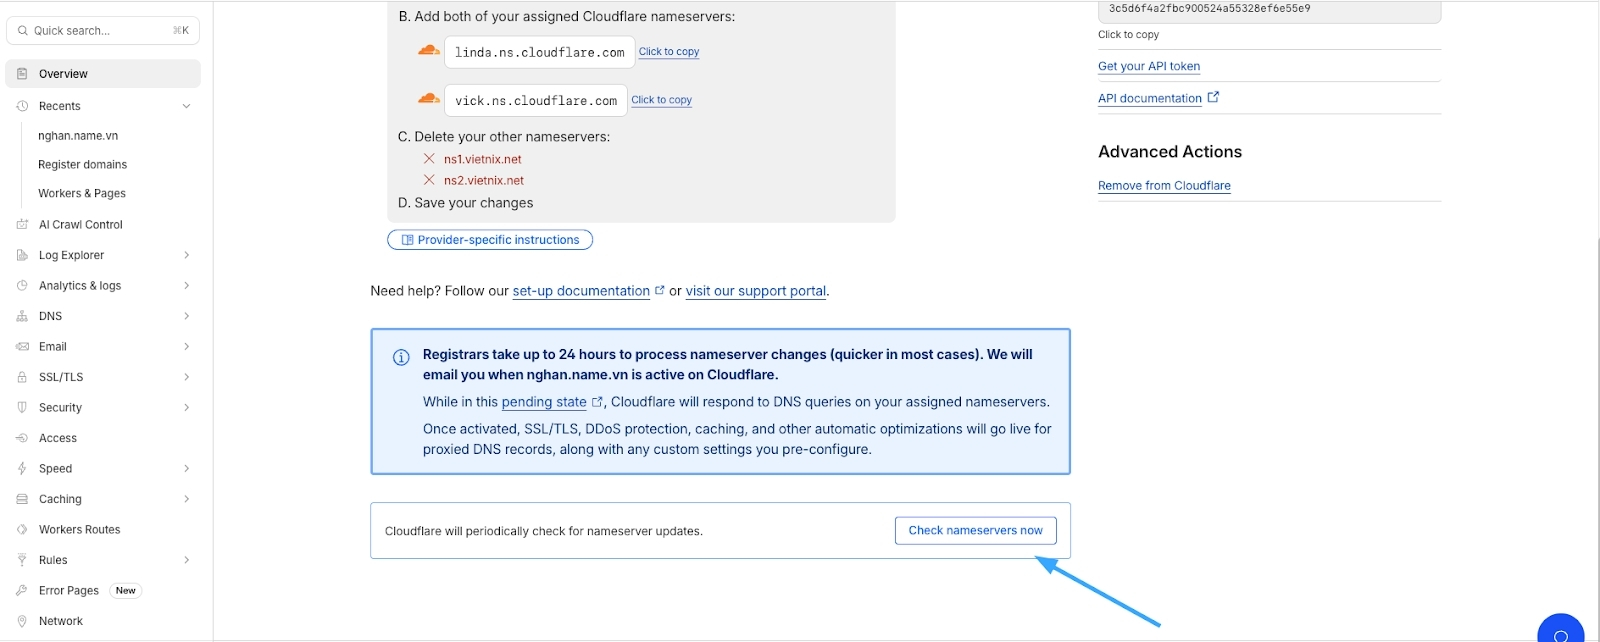Select the linda.ns.cloudflare.com nameserver box

click(x=540, y=52)
